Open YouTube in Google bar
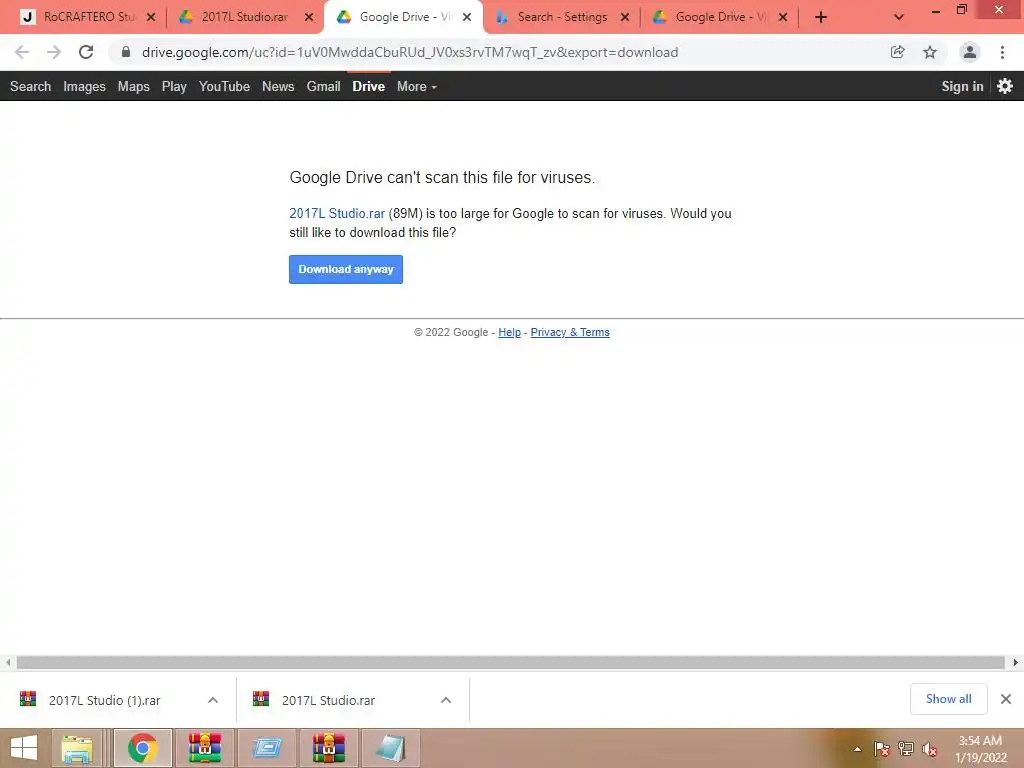This screenshot has height=768, width=1024. 224,86
